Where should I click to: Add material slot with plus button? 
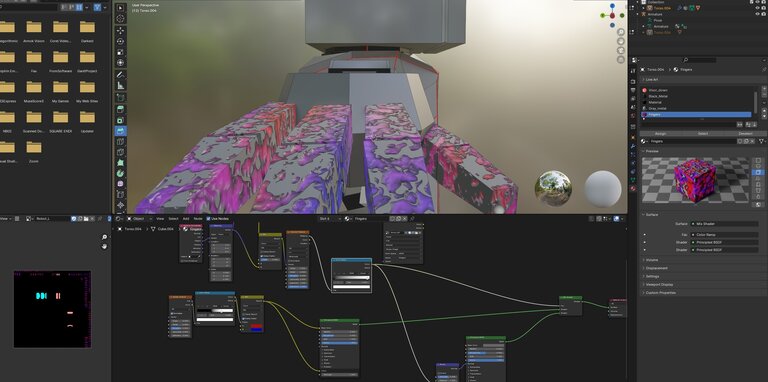764,89
